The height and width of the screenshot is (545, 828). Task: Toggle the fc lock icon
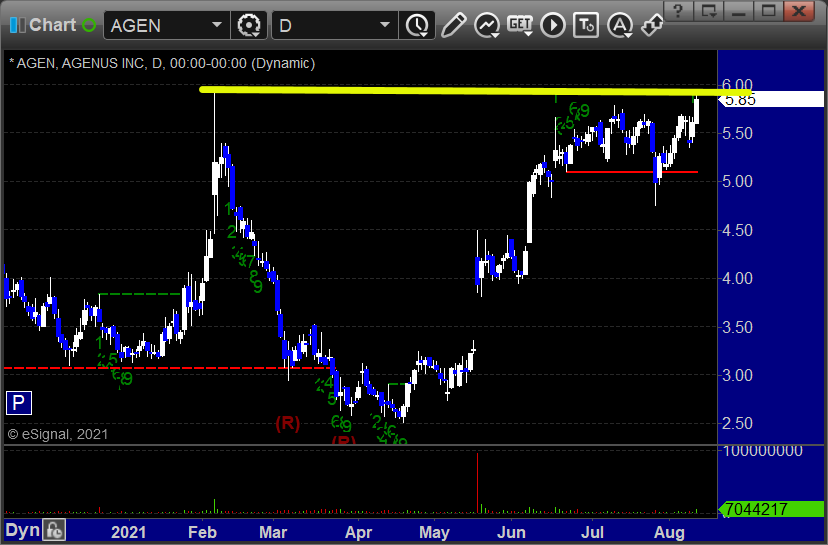(54, 530)
